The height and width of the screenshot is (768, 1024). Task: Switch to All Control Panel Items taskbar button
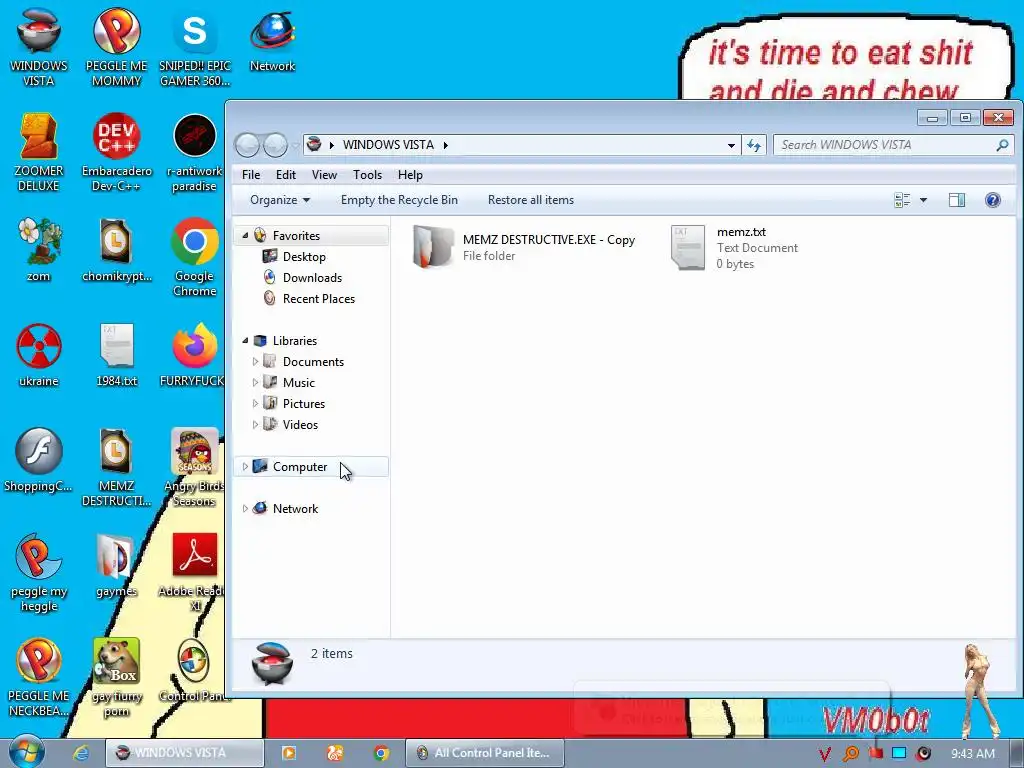point(485,753)
